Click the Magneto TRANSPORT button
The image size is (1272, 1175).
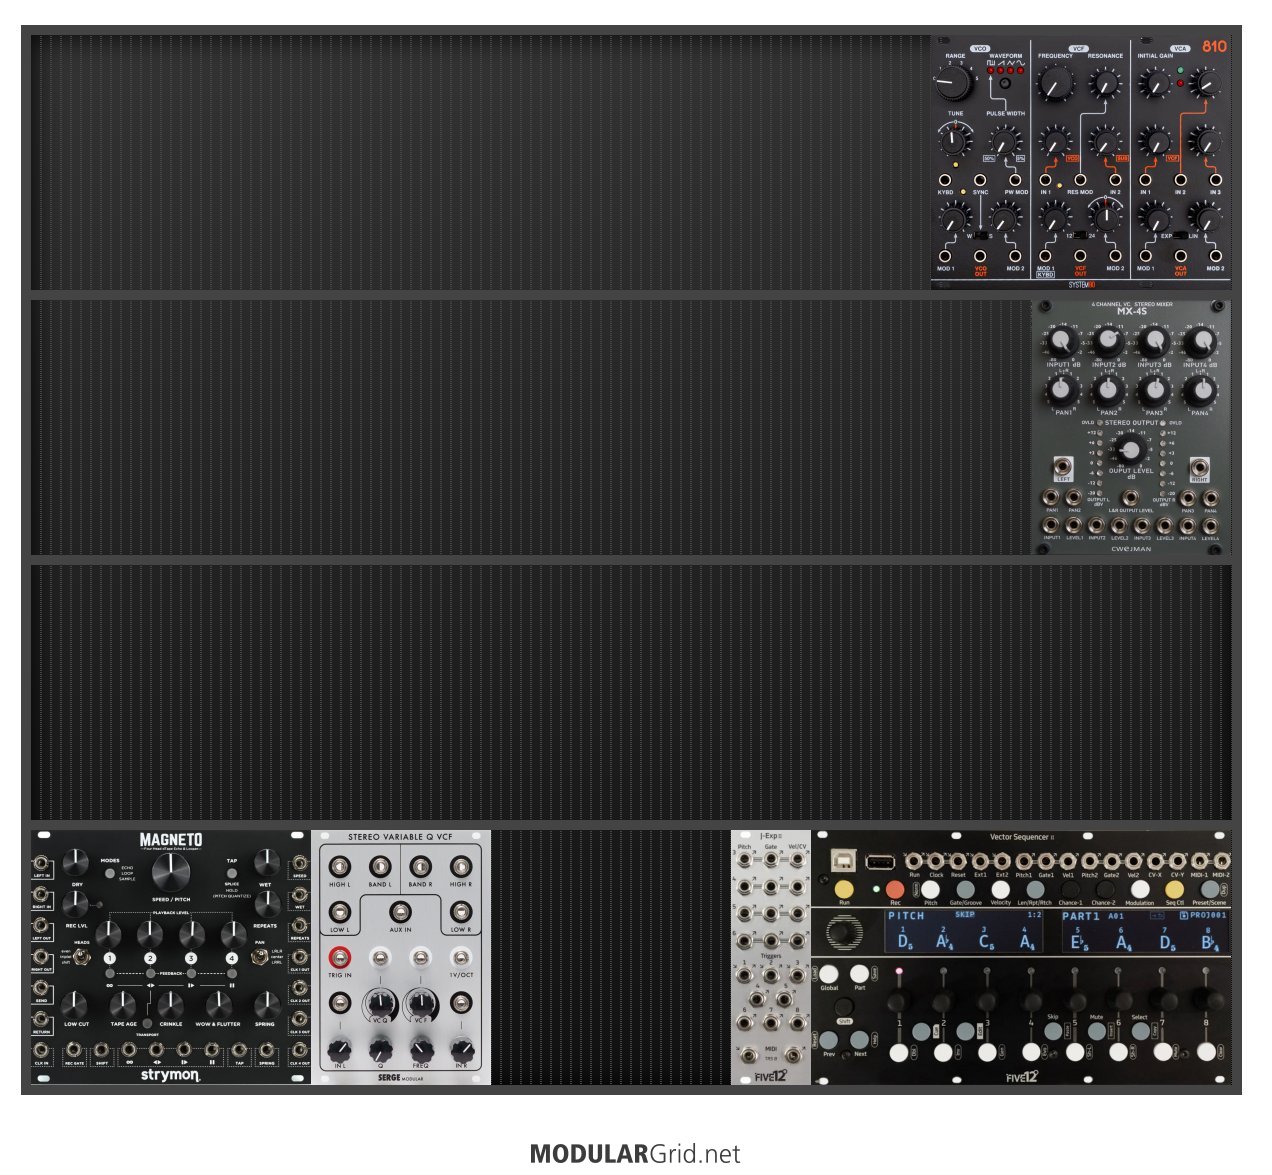click(x=147, y=1022)
